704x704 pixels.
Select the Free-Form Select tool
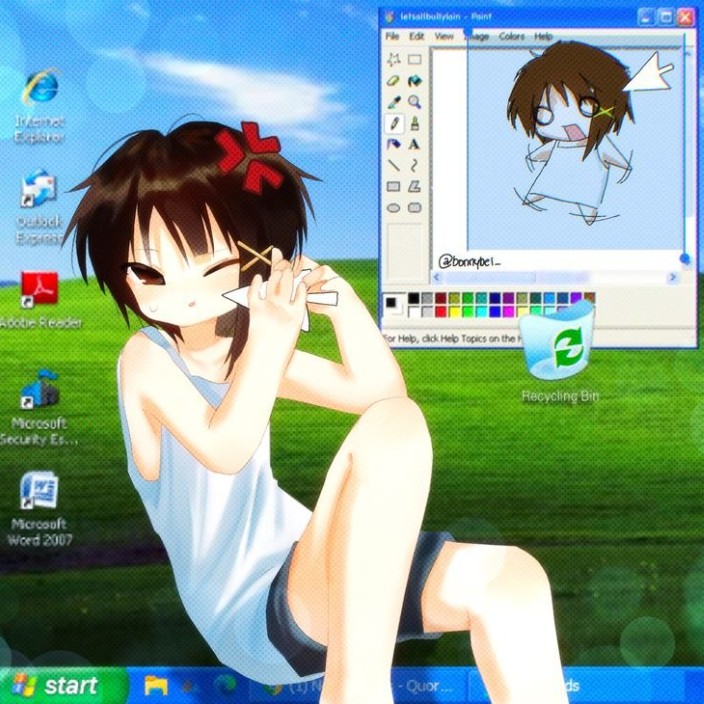click(394, 60)
